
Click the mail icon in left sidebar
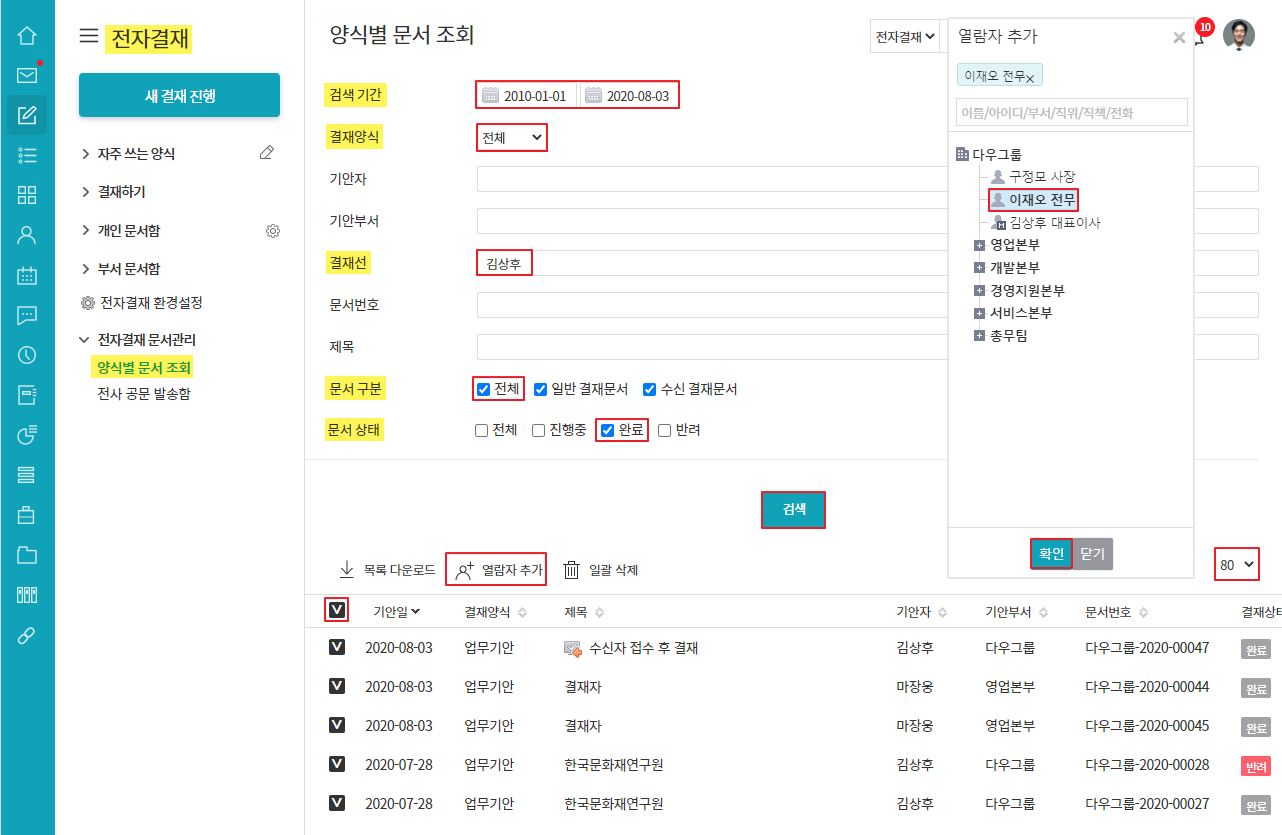pos(27,75)
